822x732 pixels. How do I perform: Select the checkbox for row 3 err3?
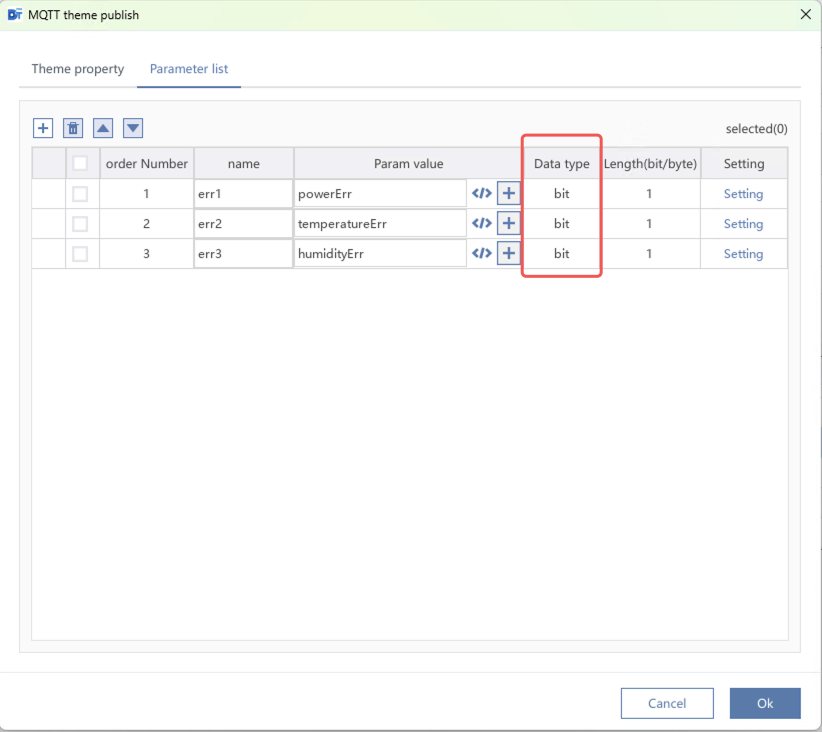click(80, 254)
